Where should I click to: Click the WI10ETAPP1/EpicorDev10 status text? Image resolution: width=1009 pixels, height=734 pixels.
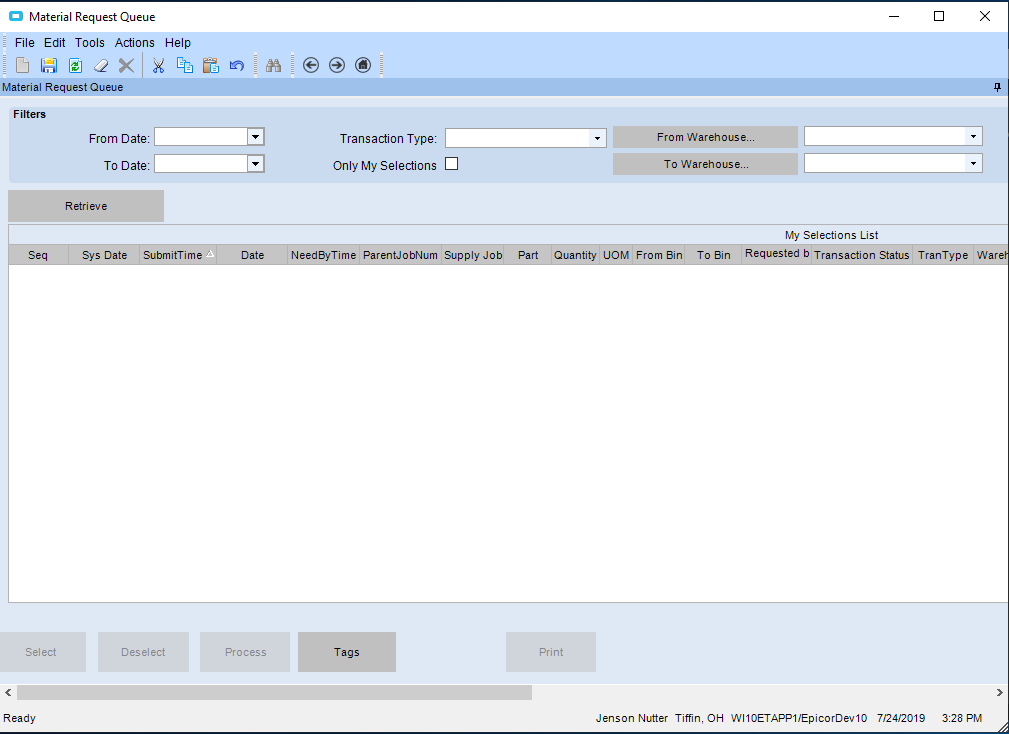click(x=799, y=718)
